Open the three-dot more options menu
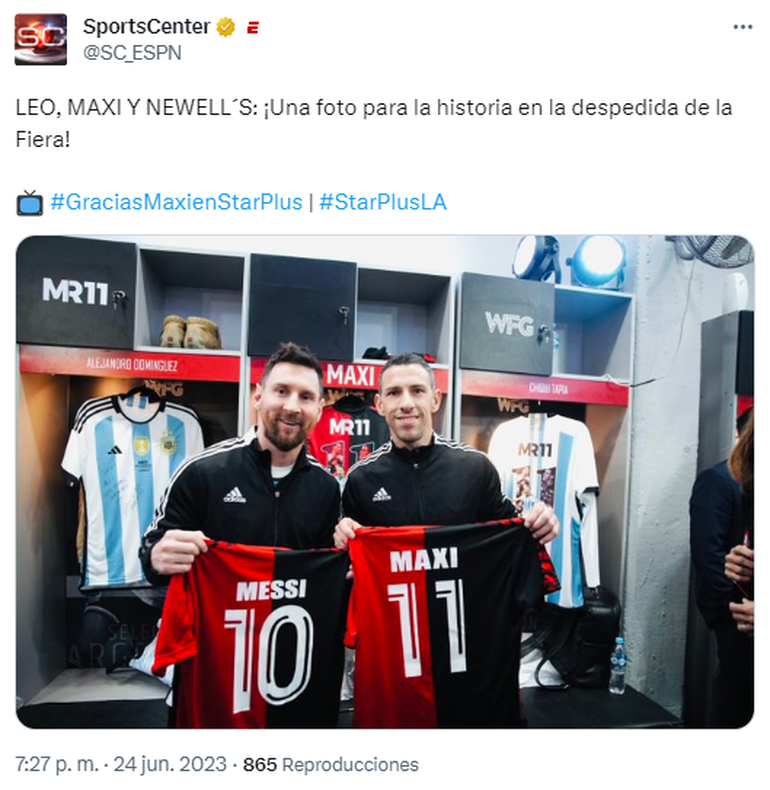770x790 pixels. point(742,27)
